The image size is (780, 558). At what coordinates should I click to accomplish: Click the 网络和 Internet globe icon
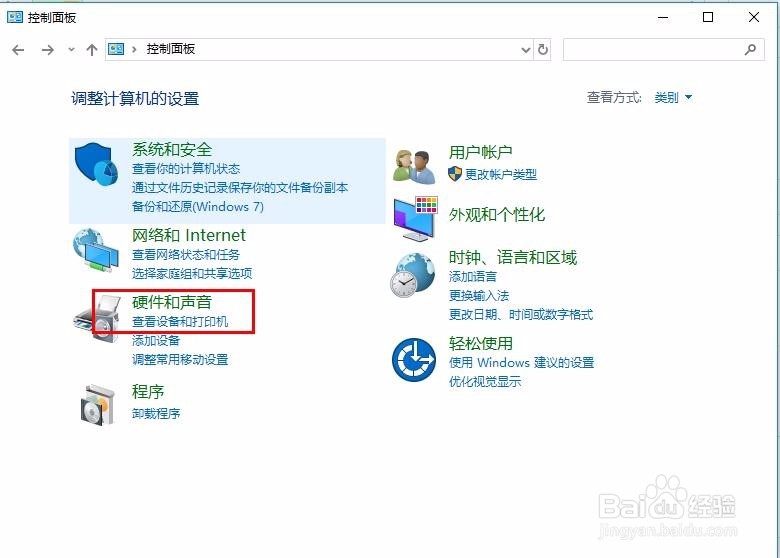tap(96, 250)
